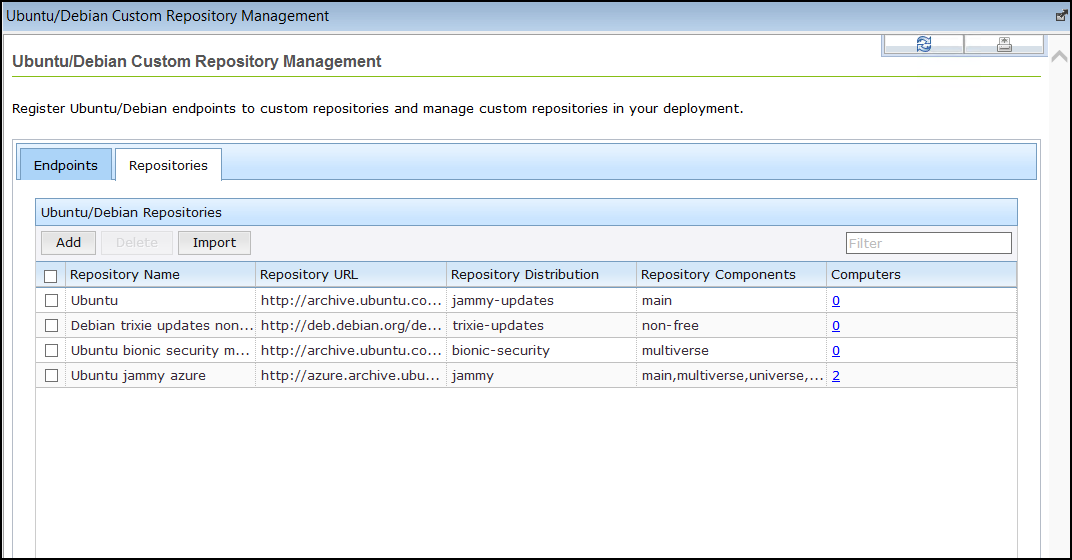Screen dimensions: 1072x560
Task: Click URL cell in the bionic-security row
Action: click(351, 350)
